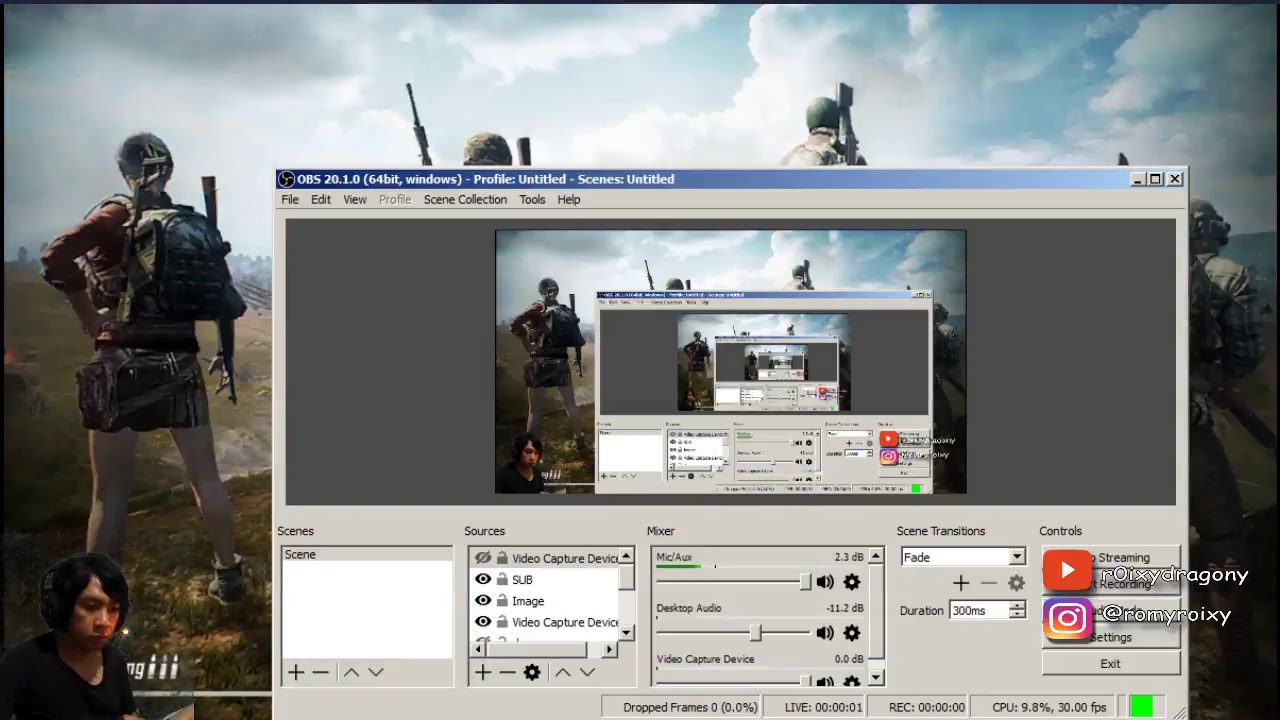1280x720 pixels.
Task: Click 'REC: 00:00:00' status text
Action: click(927, 707)
